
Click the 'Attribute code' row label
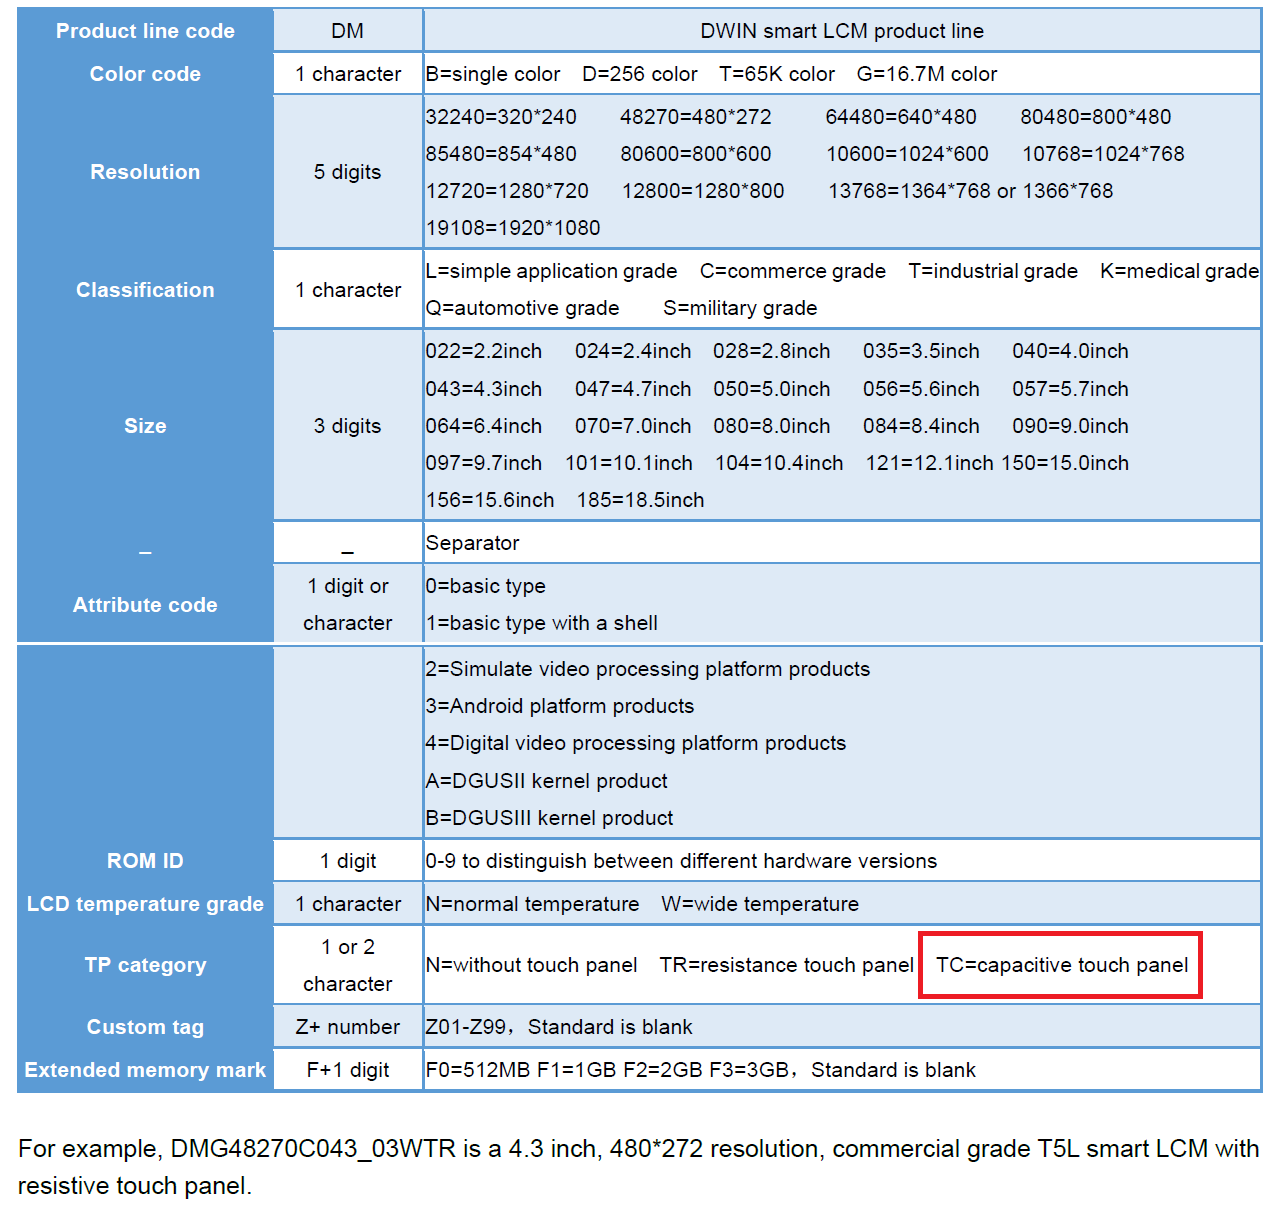[x=145, y=605]
